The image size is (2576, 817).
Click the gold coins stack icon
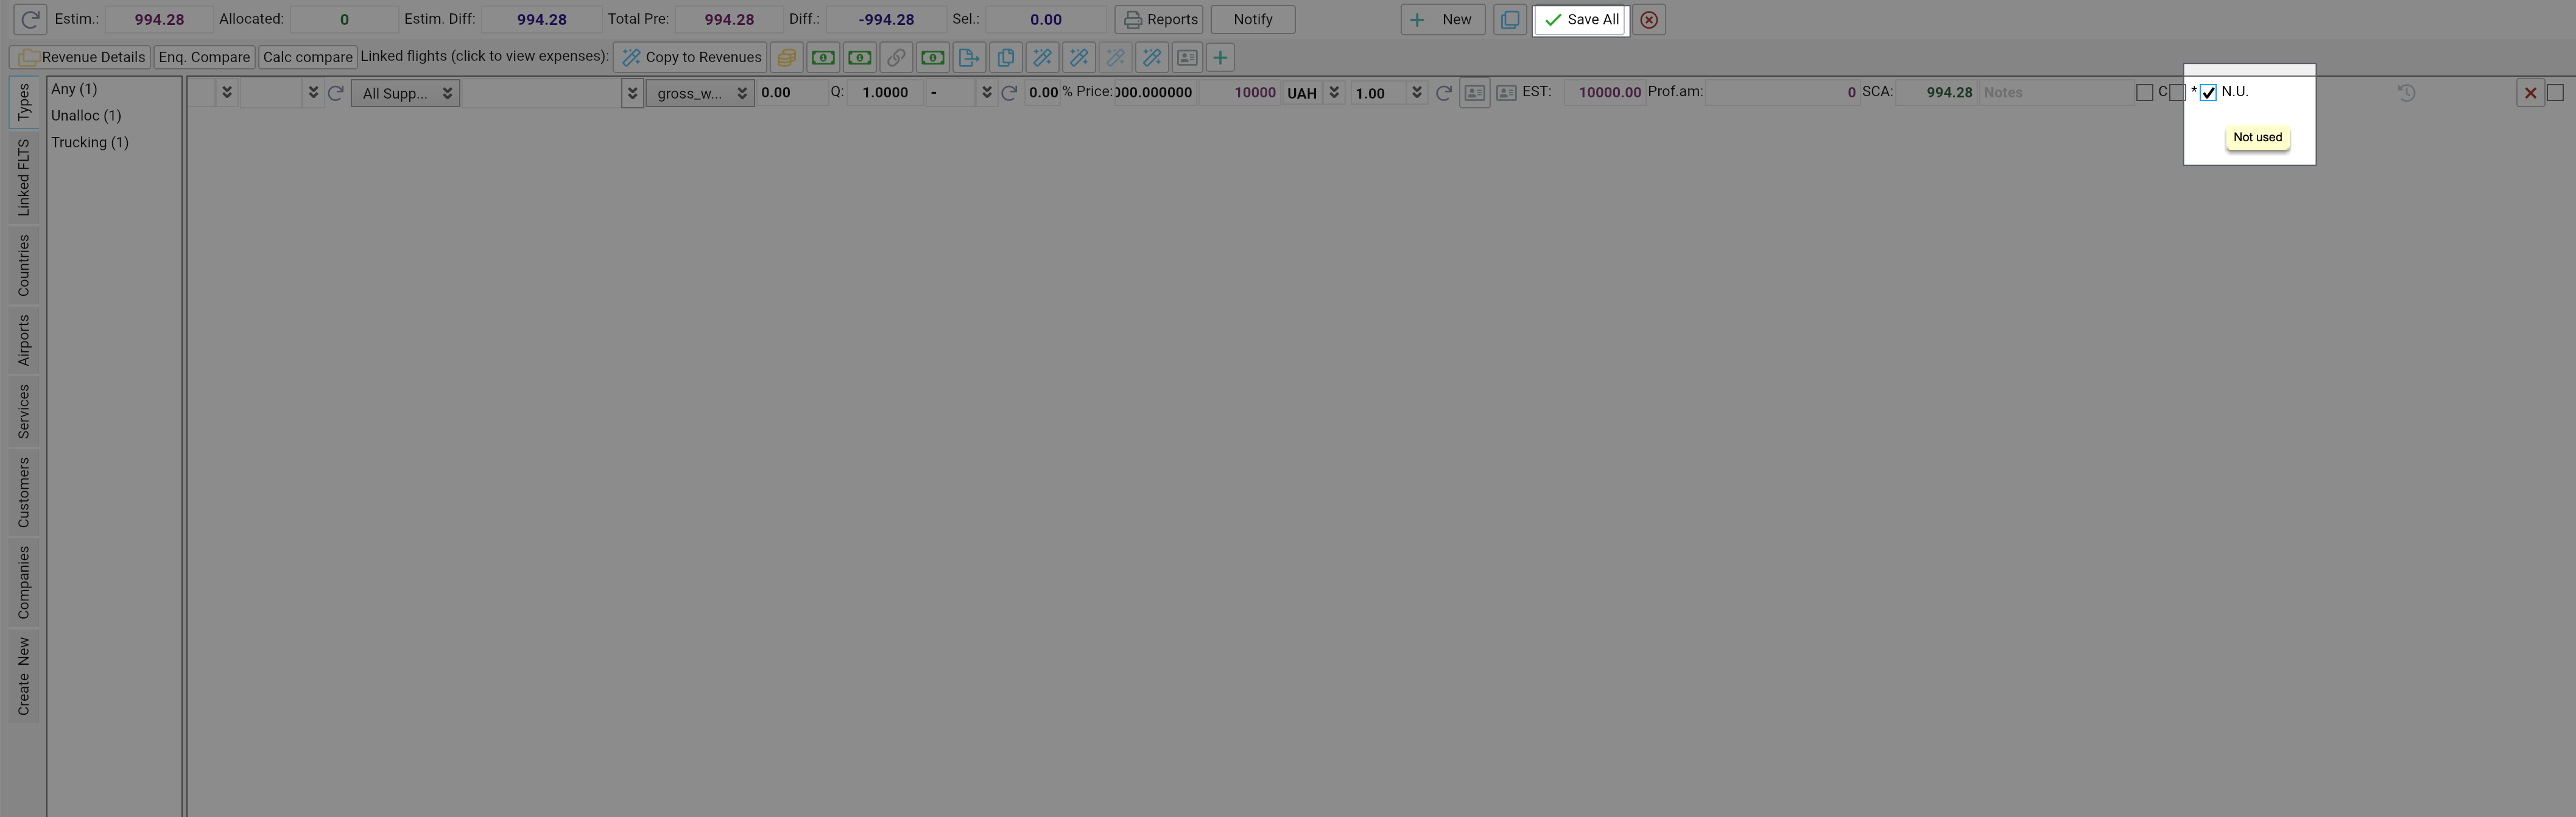(x=786, y=58)
